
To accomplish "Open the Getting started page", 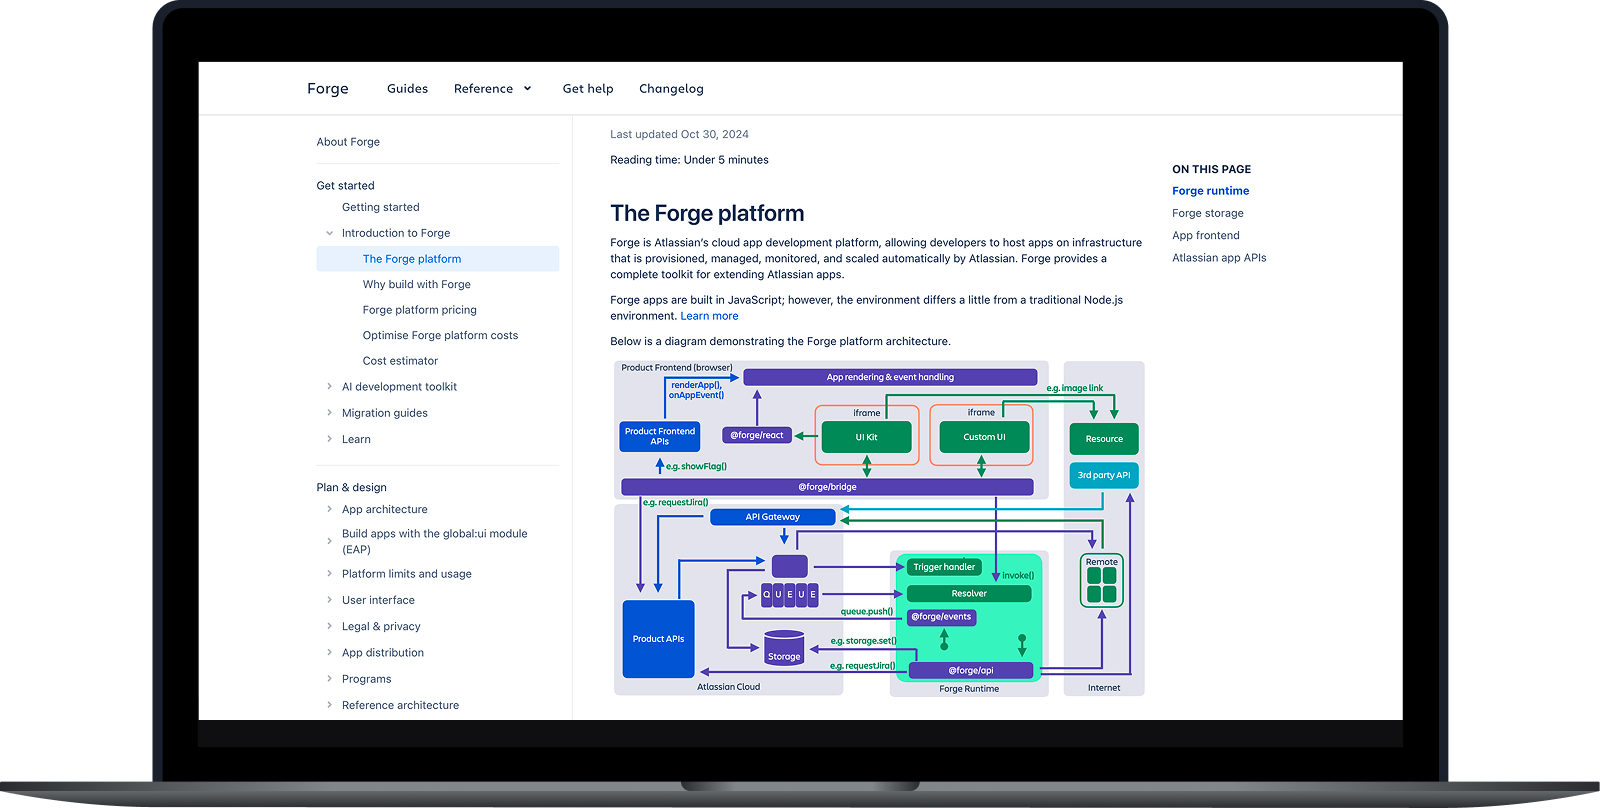I will pos(380,207).
